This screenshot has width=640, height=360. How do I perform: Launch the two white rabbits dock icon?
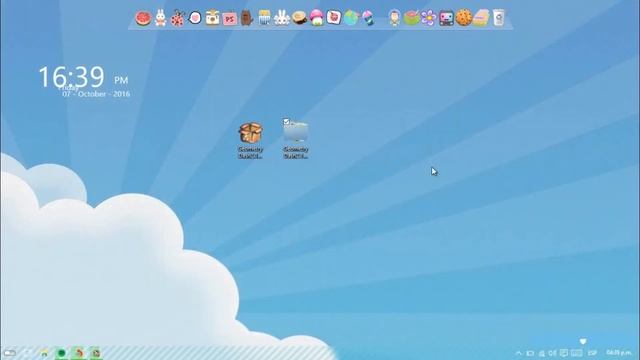pyautogui.click(x=282, y=18)
